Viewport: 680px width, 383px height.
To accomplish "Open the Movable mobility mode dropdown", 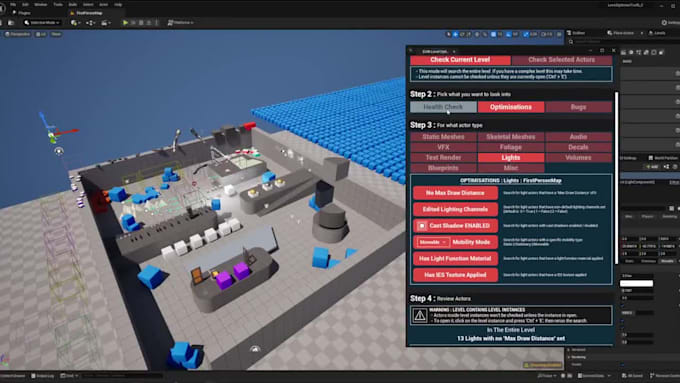I will pyautogui.click(x=432, y=242).
